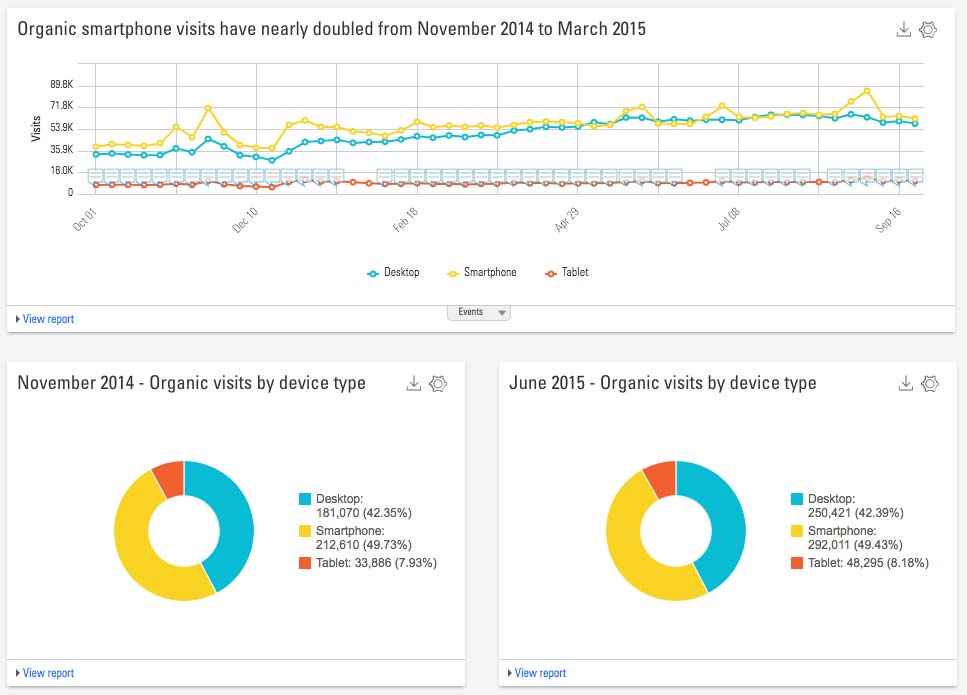Download the June 2015 device type chart
Image resolution: width=967 pixels, height=695 pixels.
[905, 383]
